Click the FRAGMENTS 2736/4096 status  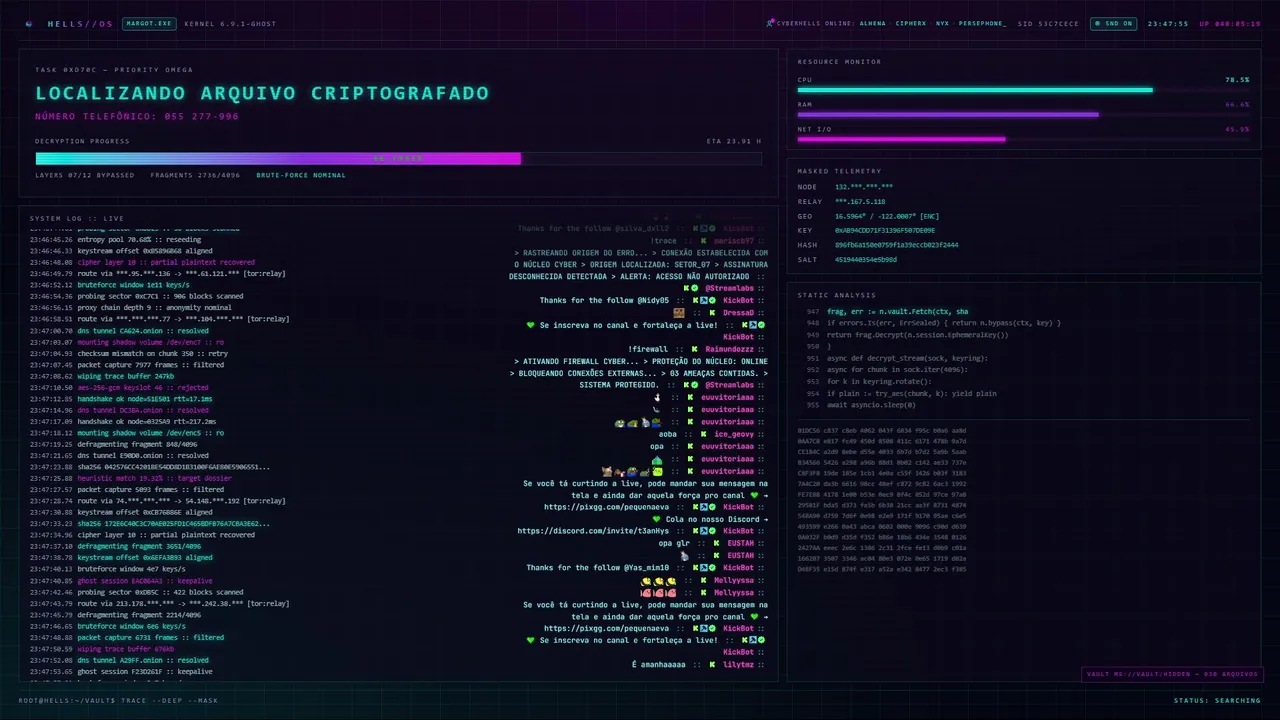click(195, 175)
